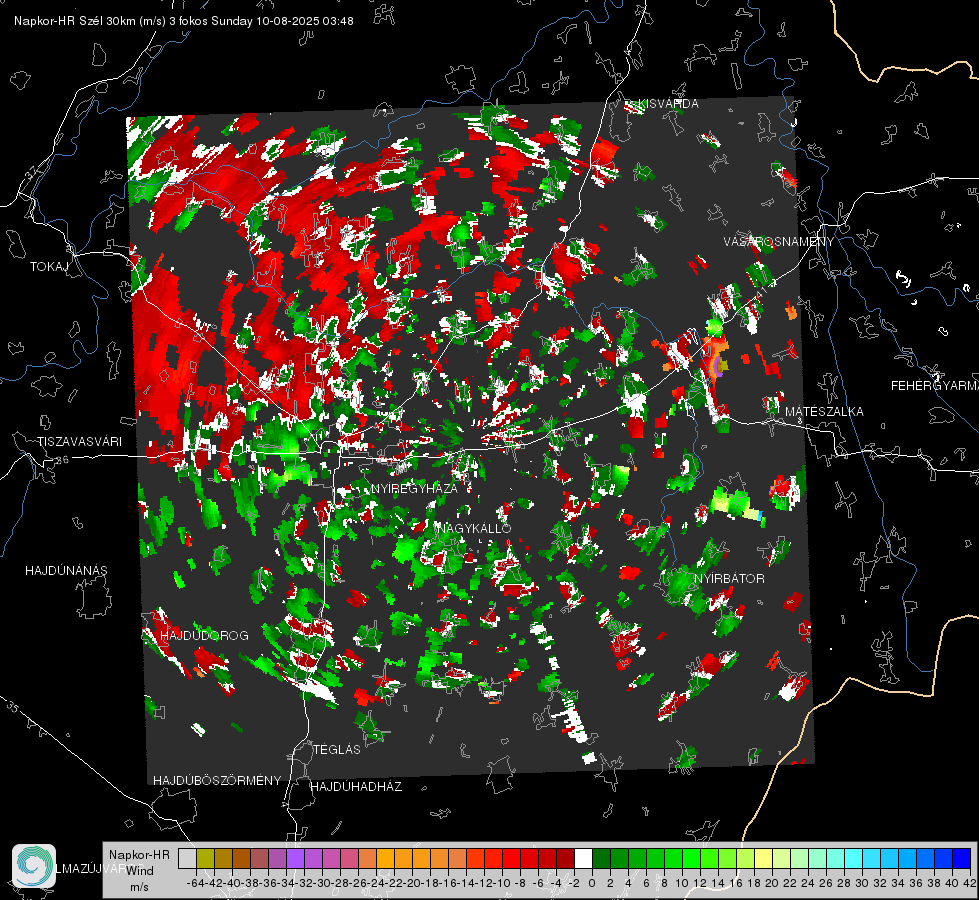Click the VÁSÁROSNAMÉNY town label

click(x=779, y=242)
